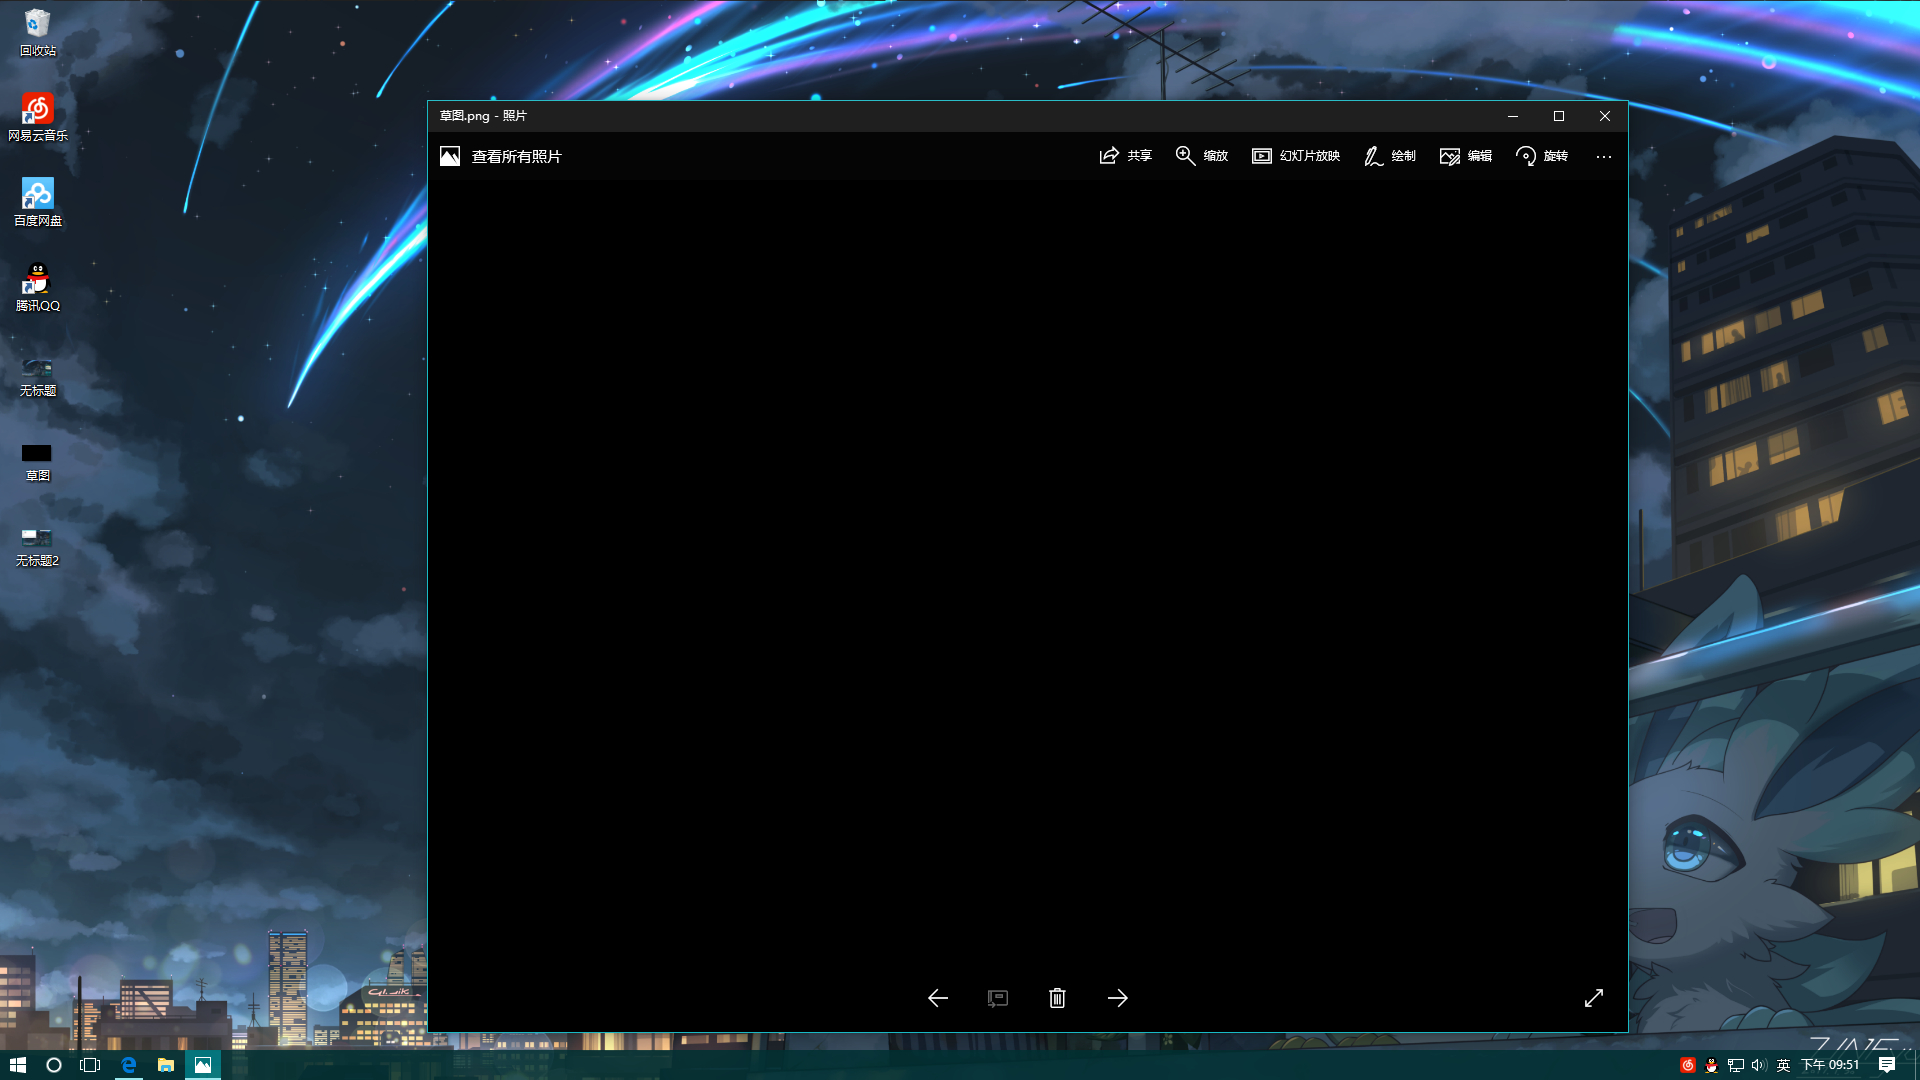Select the NetEase Cloud Music (网易云音乐) icon
1920x1080 pixels.
pos(38,117)
